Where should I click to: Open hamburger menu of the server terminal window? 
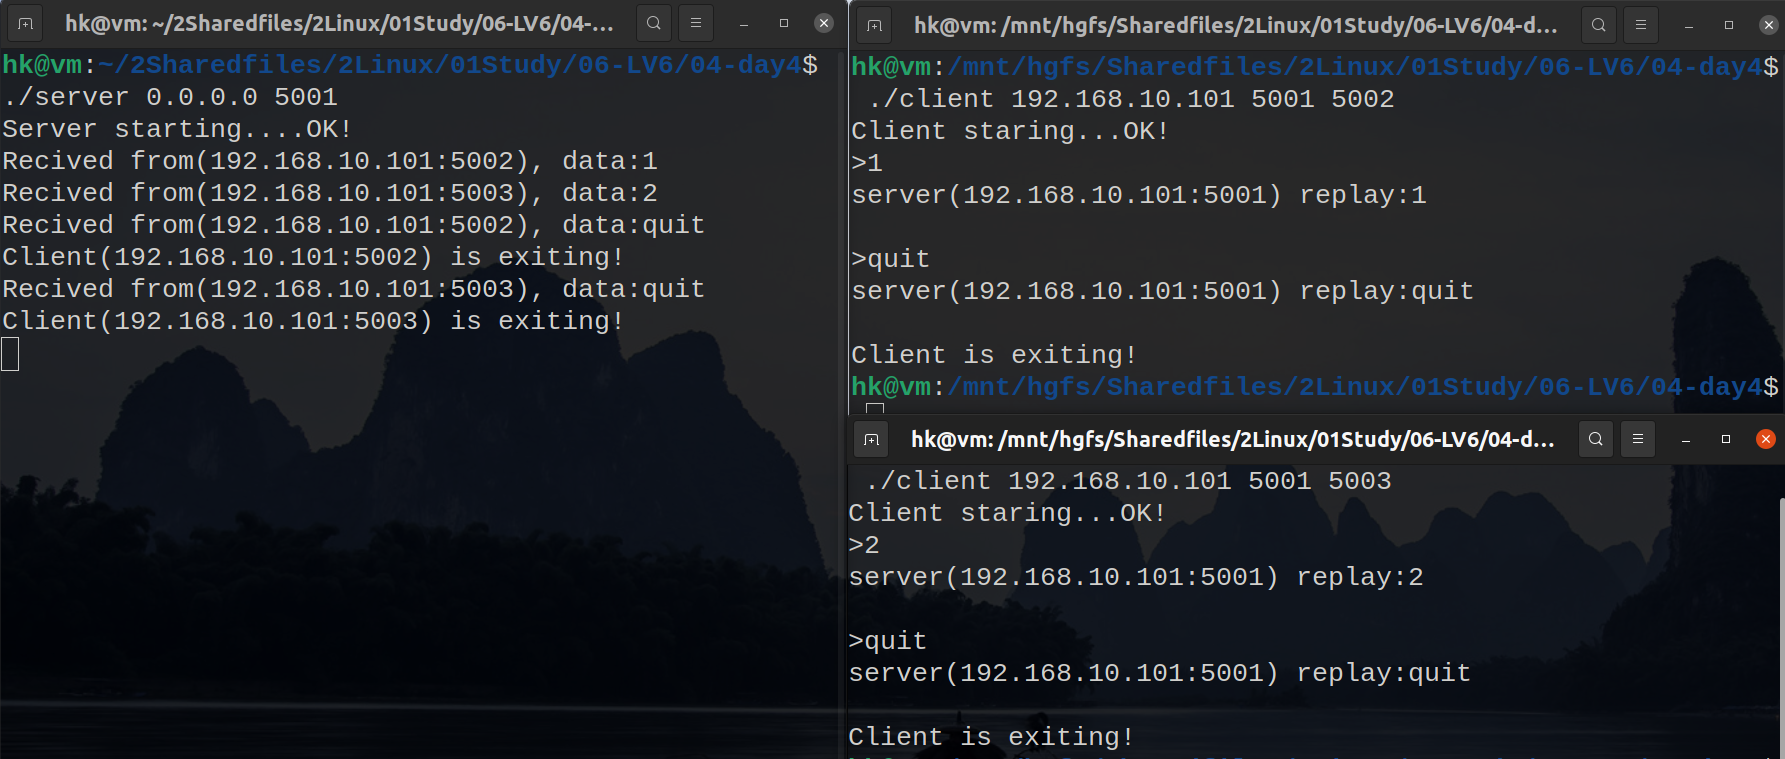point(696,23)
